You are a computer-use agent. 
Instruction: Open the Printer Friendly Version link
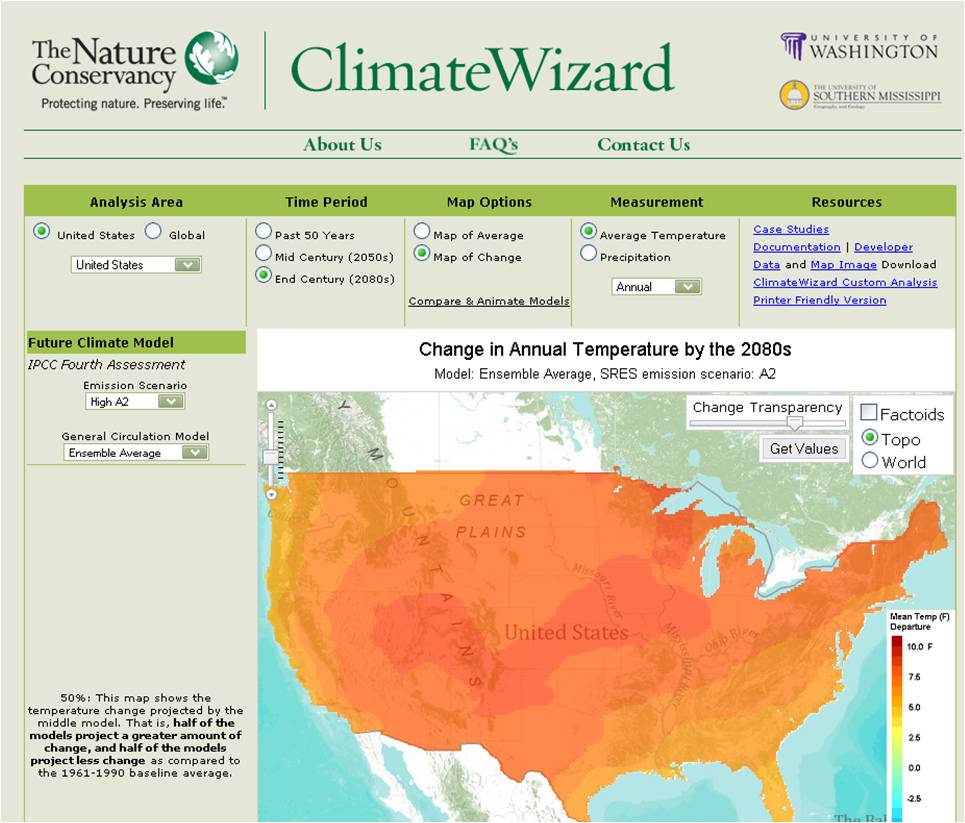tap(820, 300)
